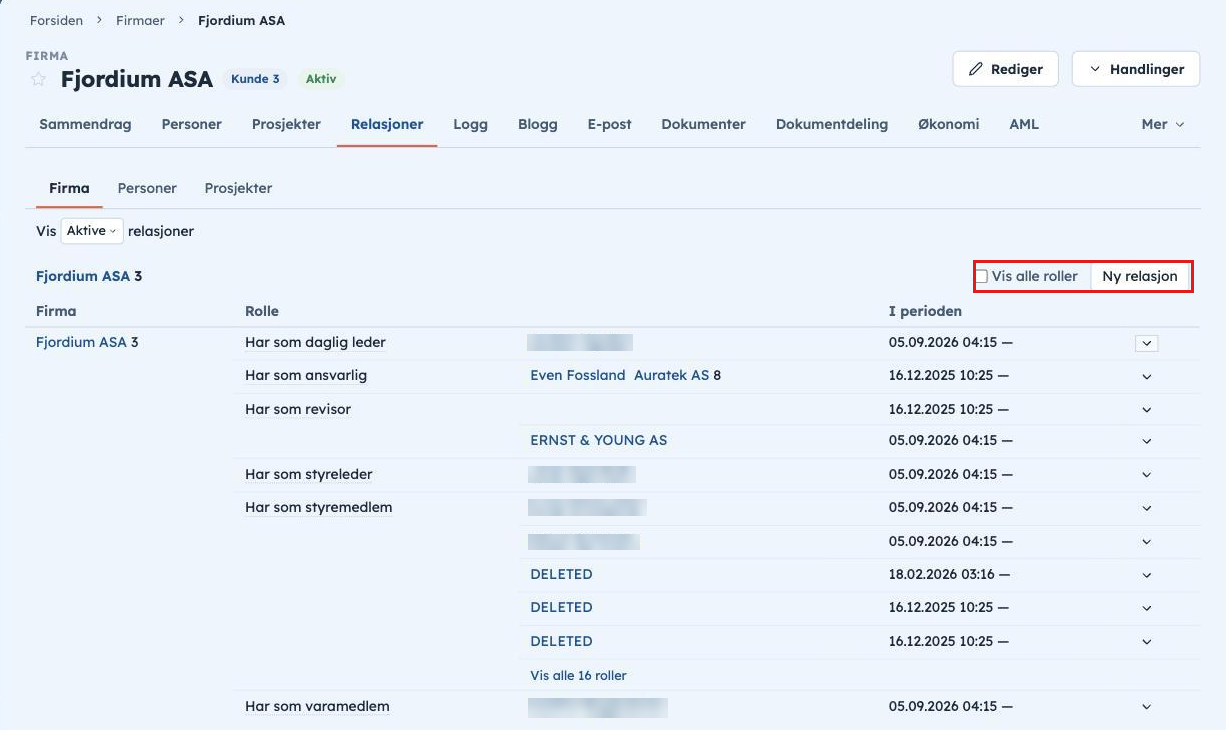Open Firmaer in the breadcrumb
The height and width of the screenshot is (730, 1226).
(140, 20)
